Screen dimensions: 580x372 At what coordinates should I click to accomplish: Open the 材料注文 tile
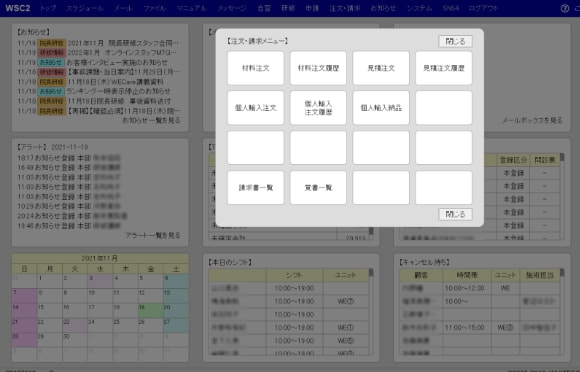pyautogui.click(x=256, y=68)
